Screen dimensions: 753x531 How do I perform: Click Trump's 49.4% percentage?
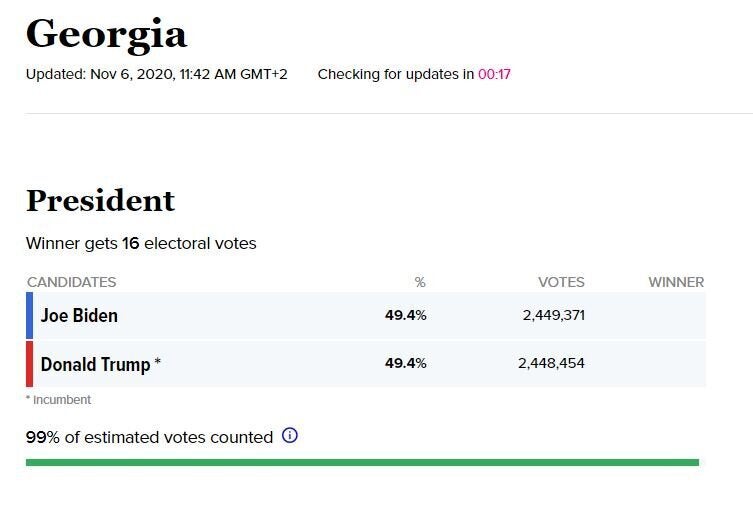click(405, 363)
